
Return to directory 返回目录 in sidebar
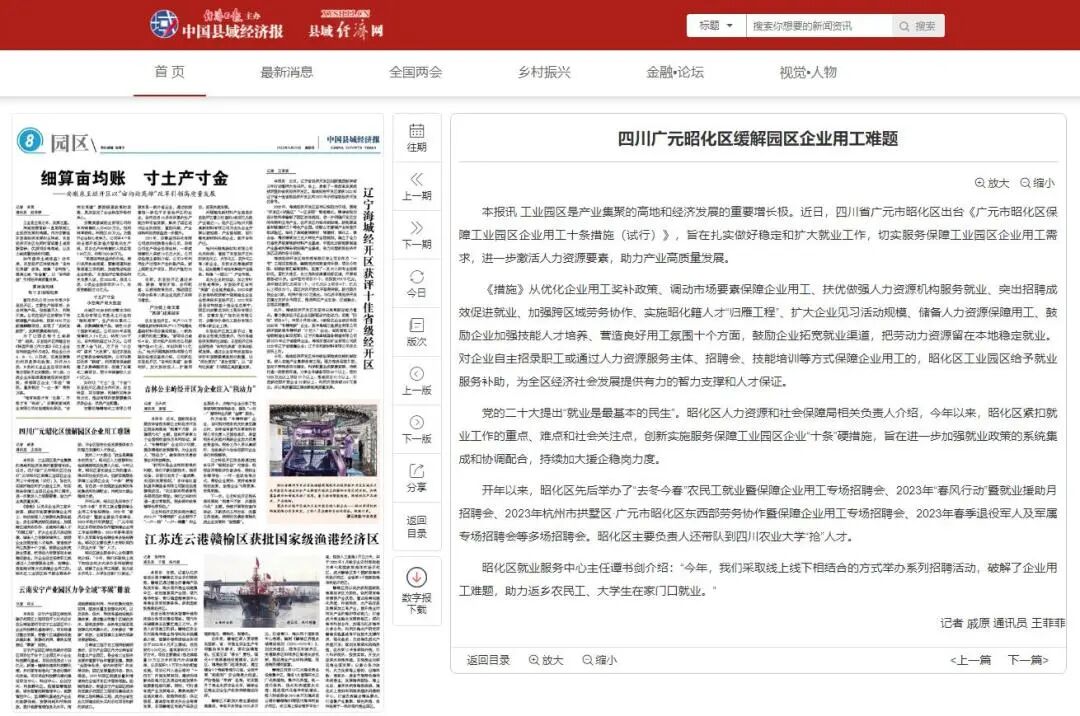tap(417, 527)
